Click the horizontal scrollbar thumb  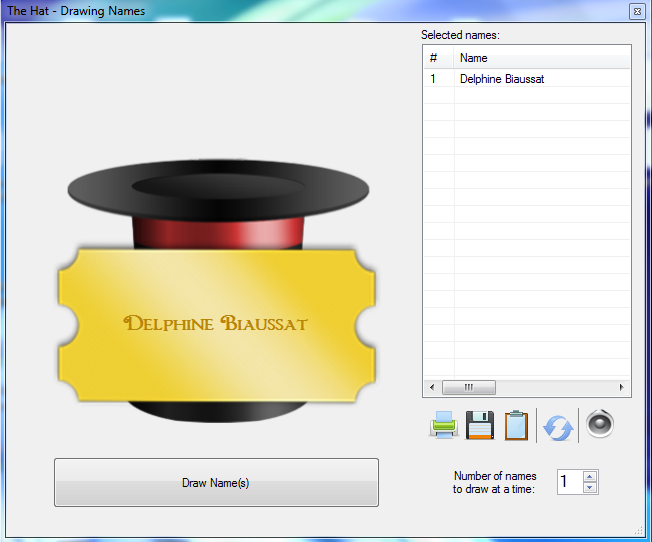tap(469, 387)
